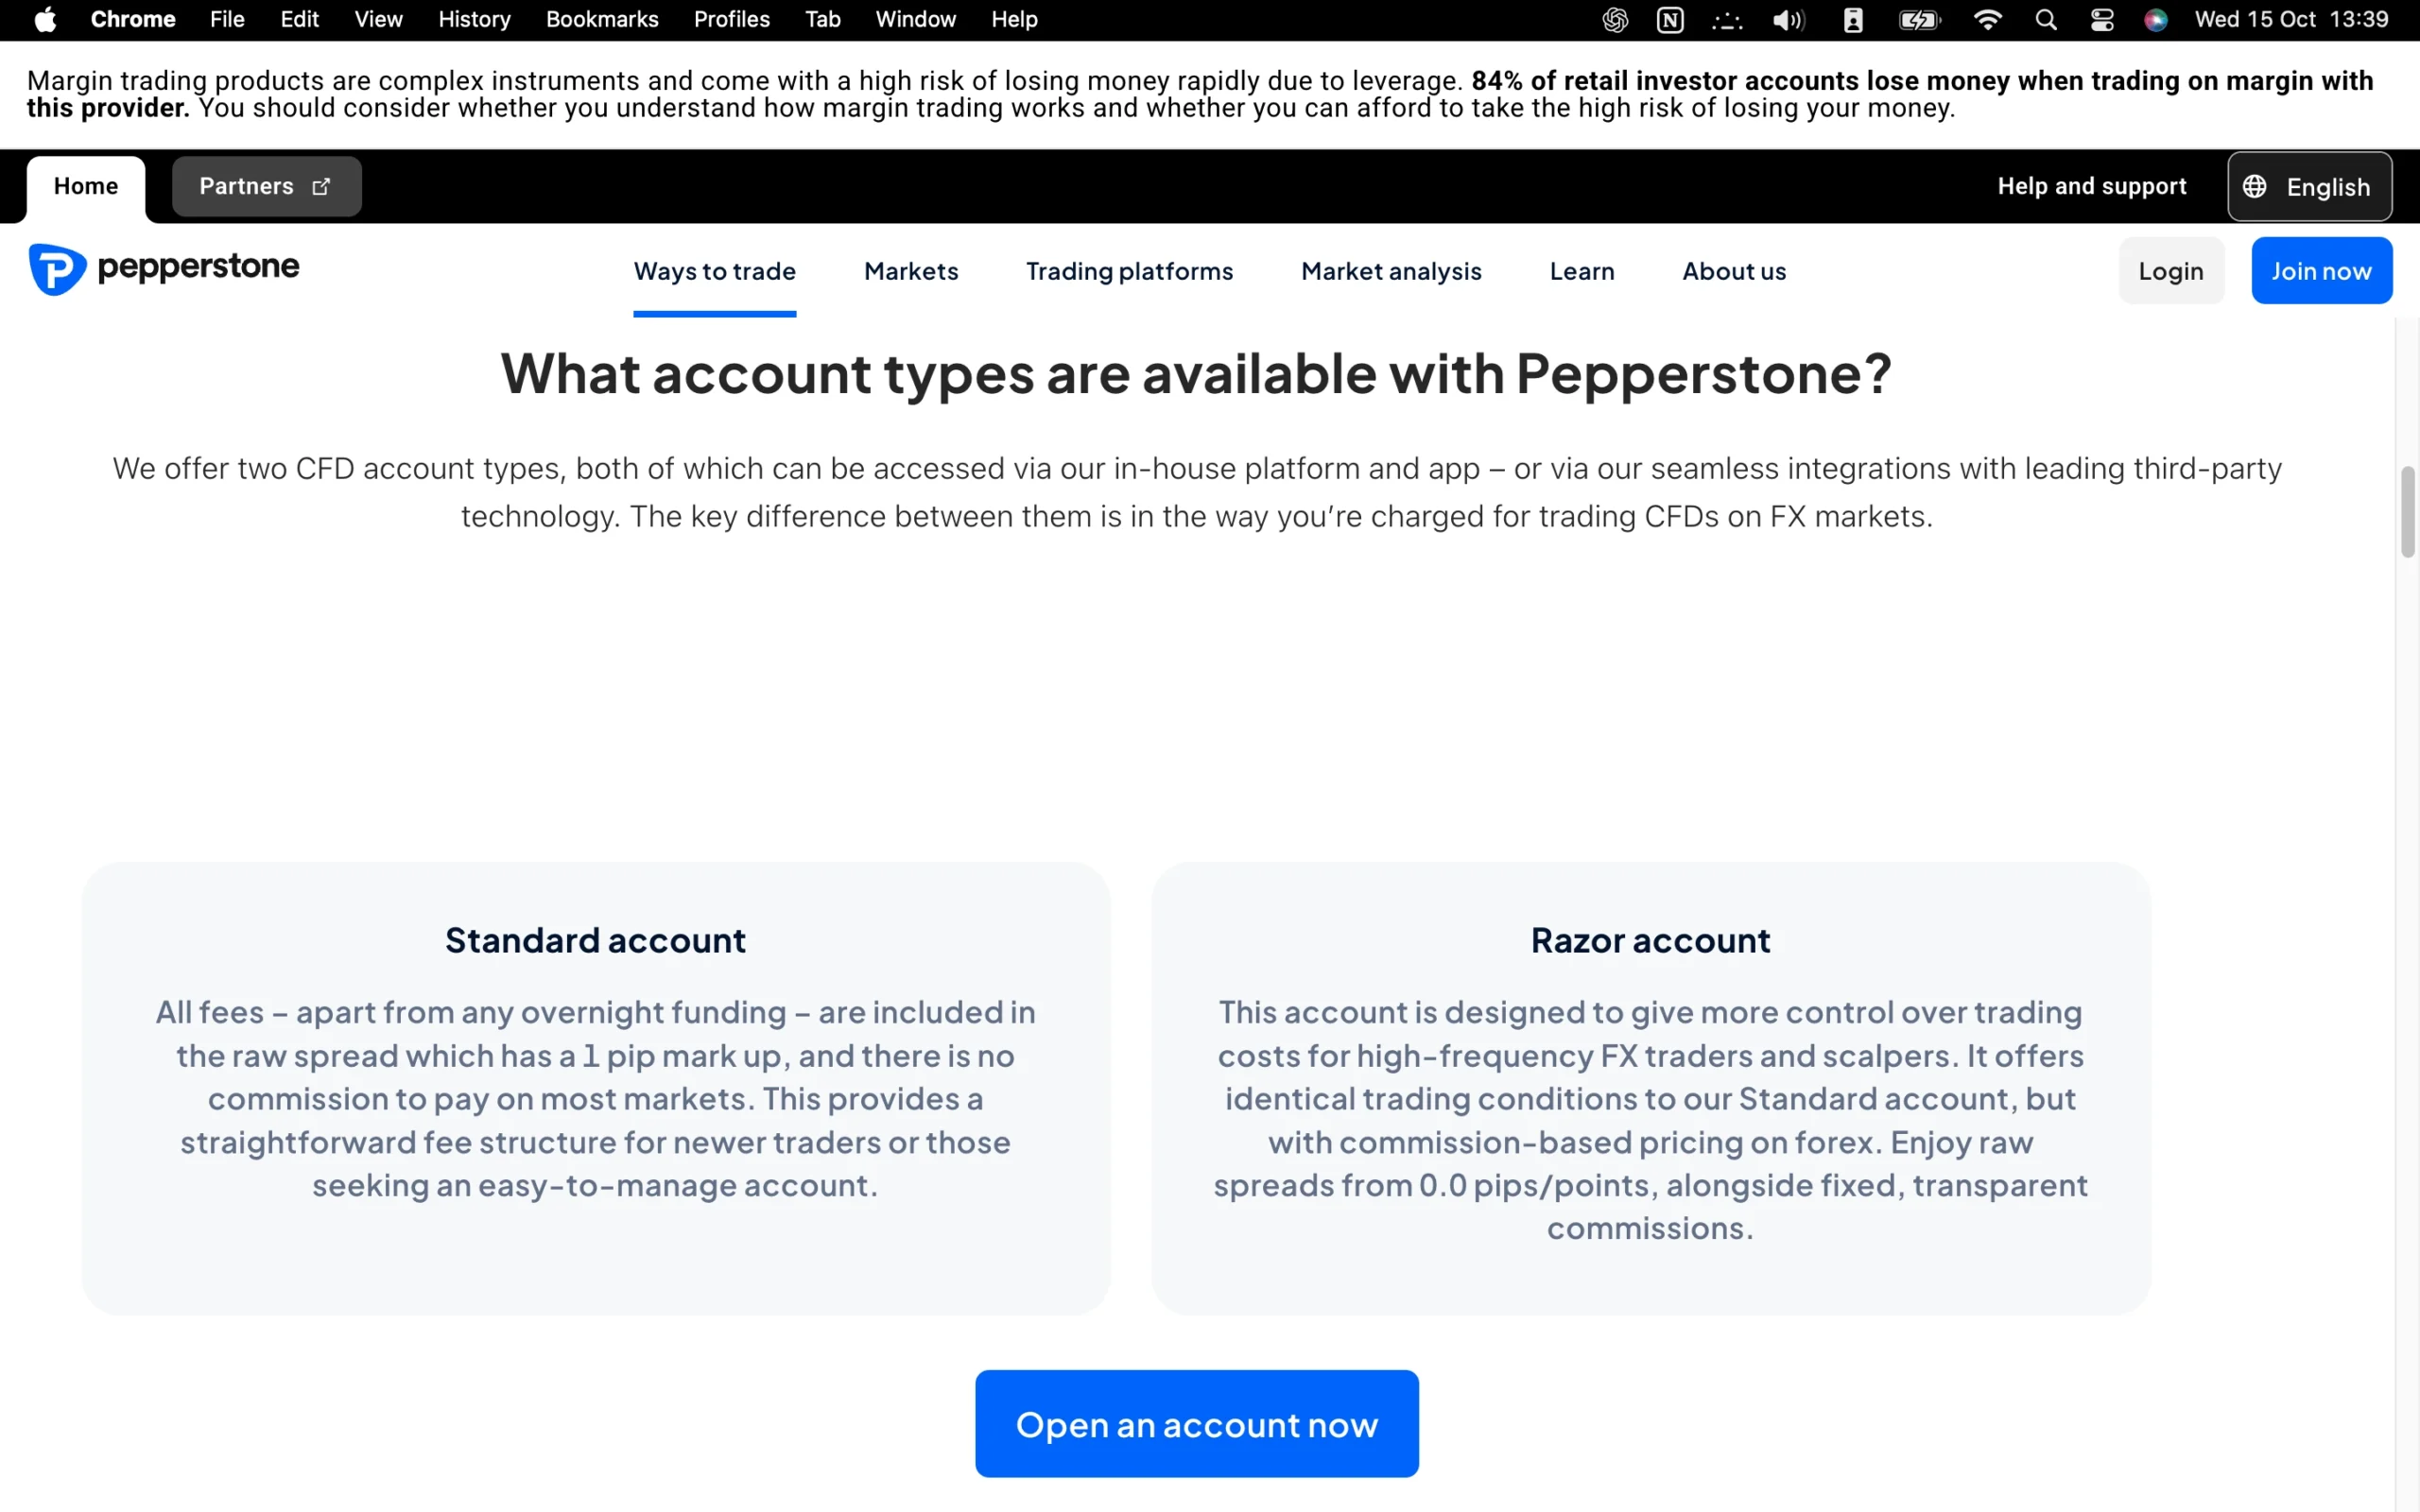Open Spotlight search magnifier icon
This screenshot has width=2420, height=1512.
point(2046,20)
